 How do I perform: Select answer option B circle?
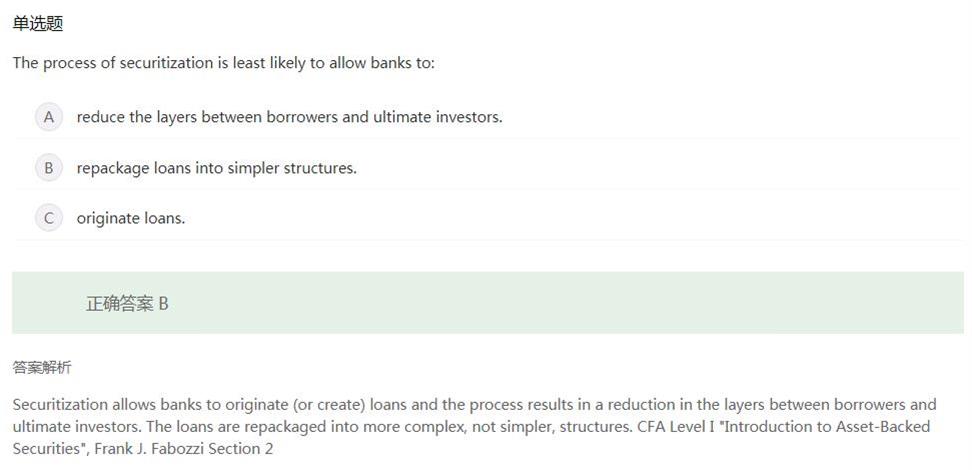(48, 168)
